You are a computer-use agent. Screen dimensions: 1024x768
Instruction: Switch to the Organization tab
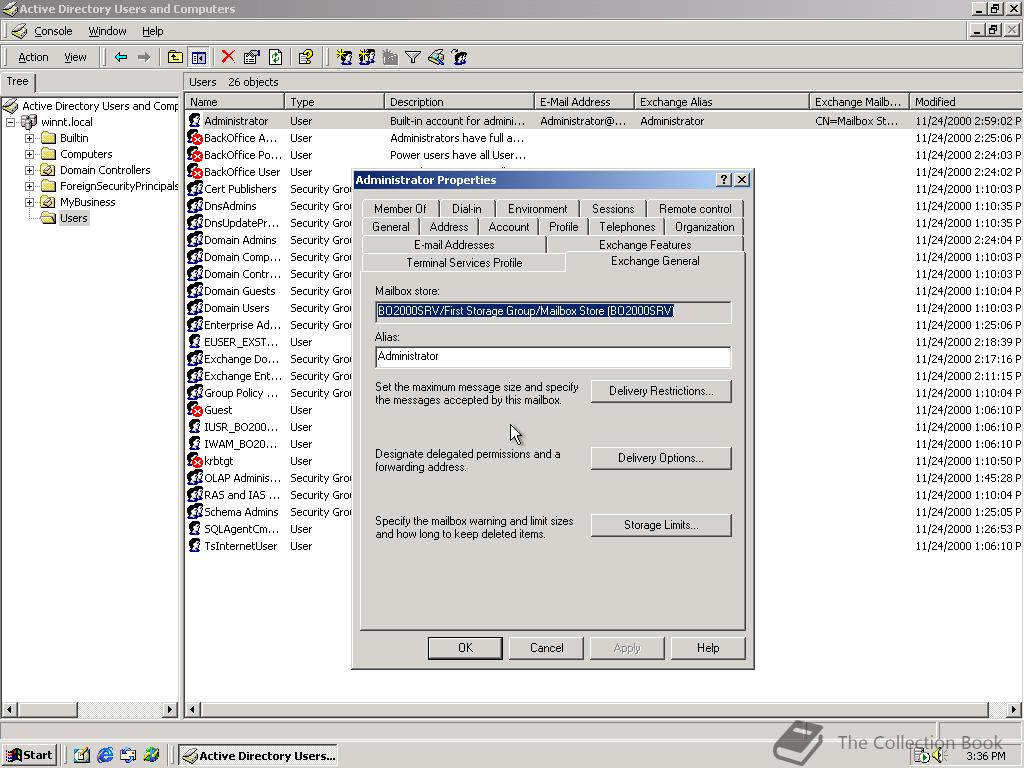(x=704, y=227)
